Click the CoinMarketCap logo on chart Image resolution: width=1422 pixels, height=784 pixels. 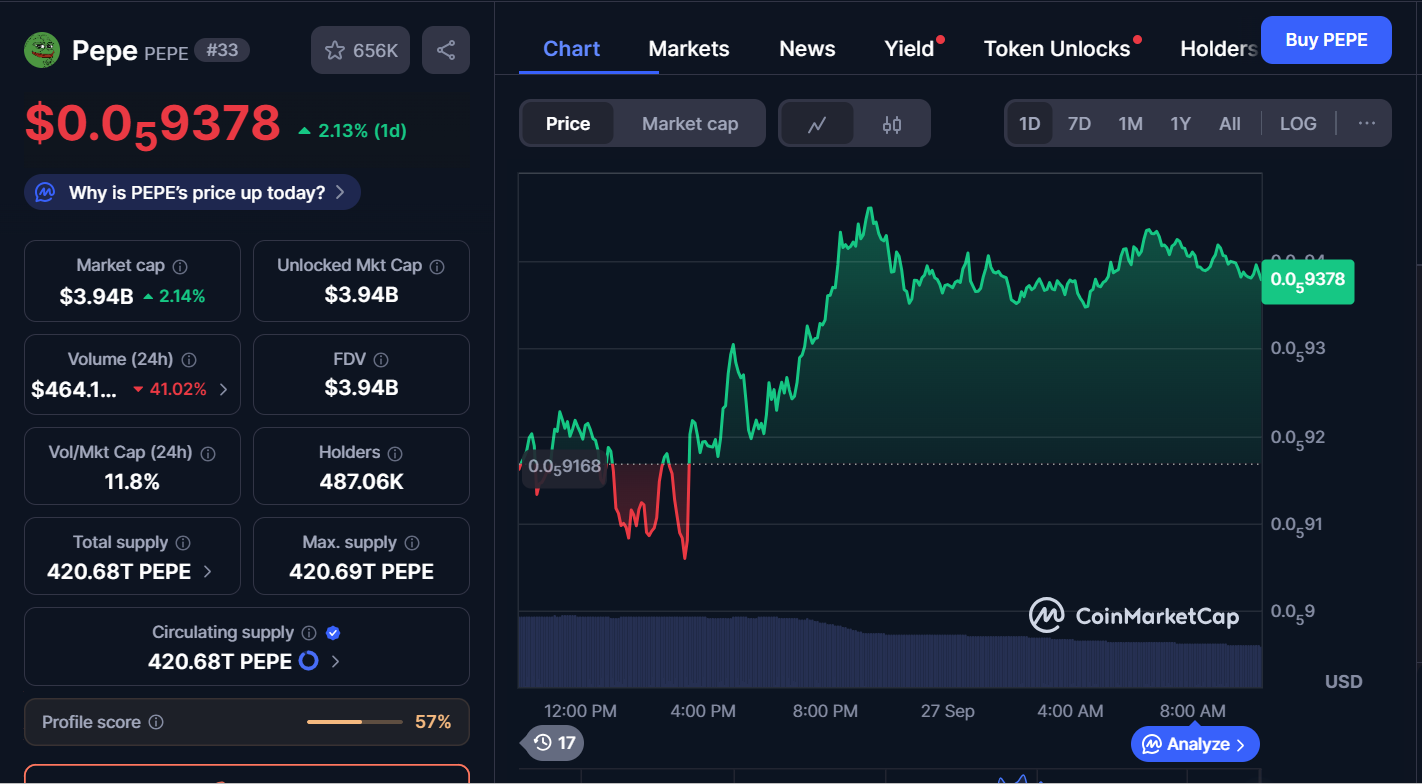click(x=1134, y=616)
